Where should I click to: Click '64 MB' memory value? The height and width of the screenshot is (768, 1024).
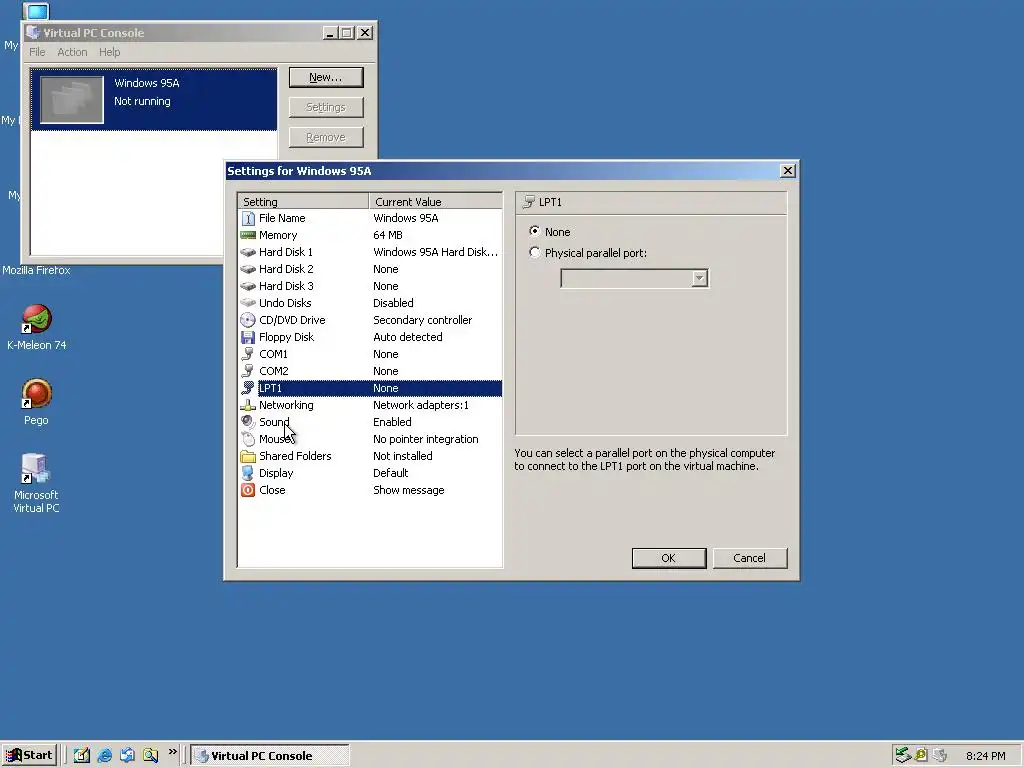click(388, 235)
